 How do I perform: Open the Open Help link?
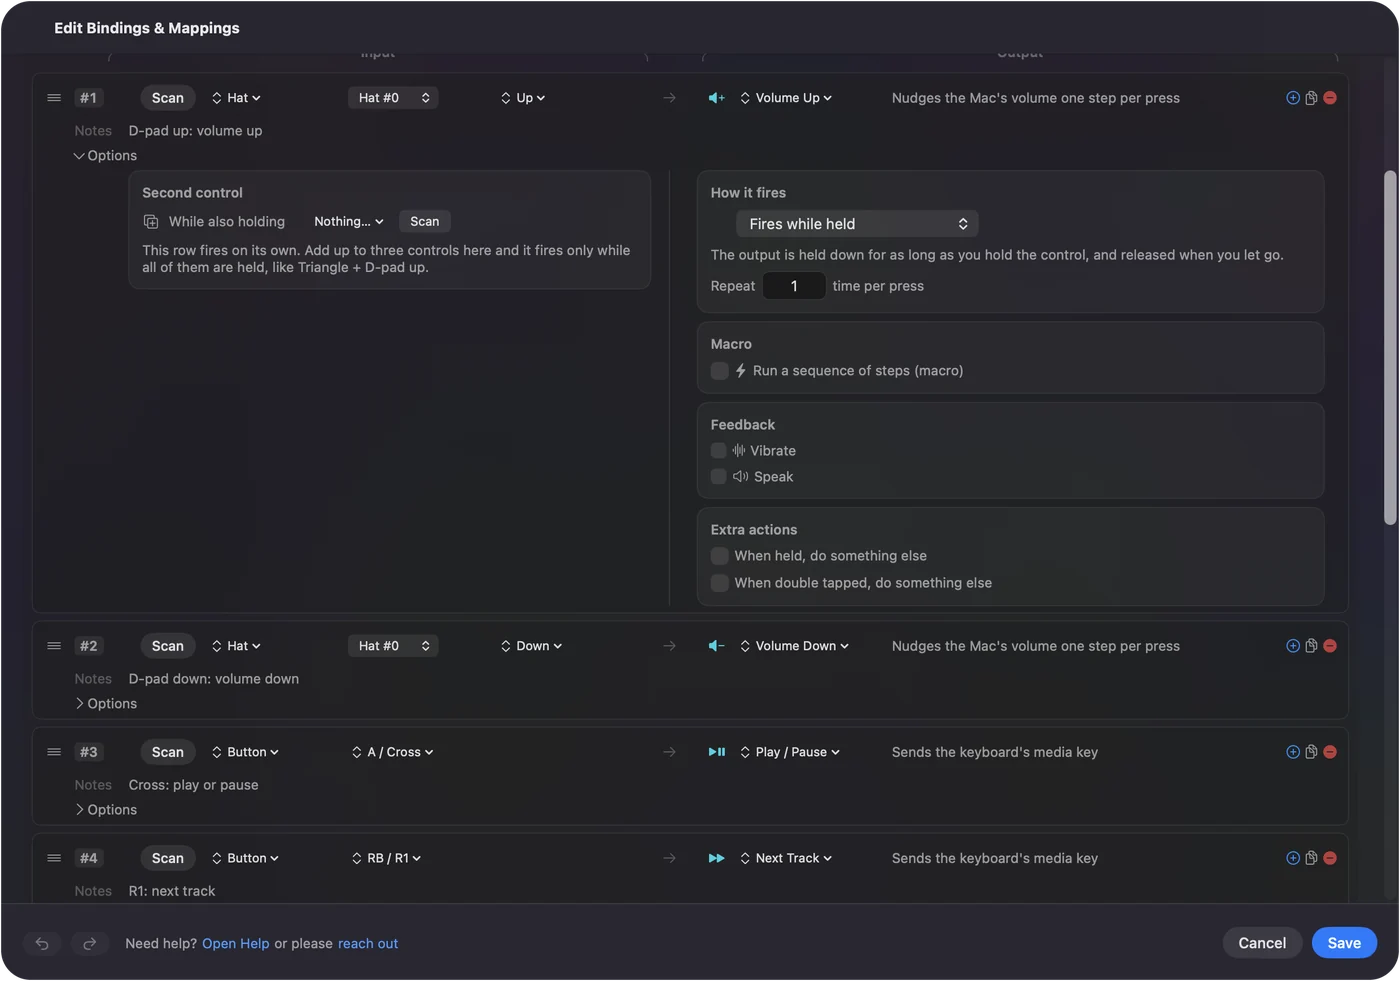tap(236, 944)
